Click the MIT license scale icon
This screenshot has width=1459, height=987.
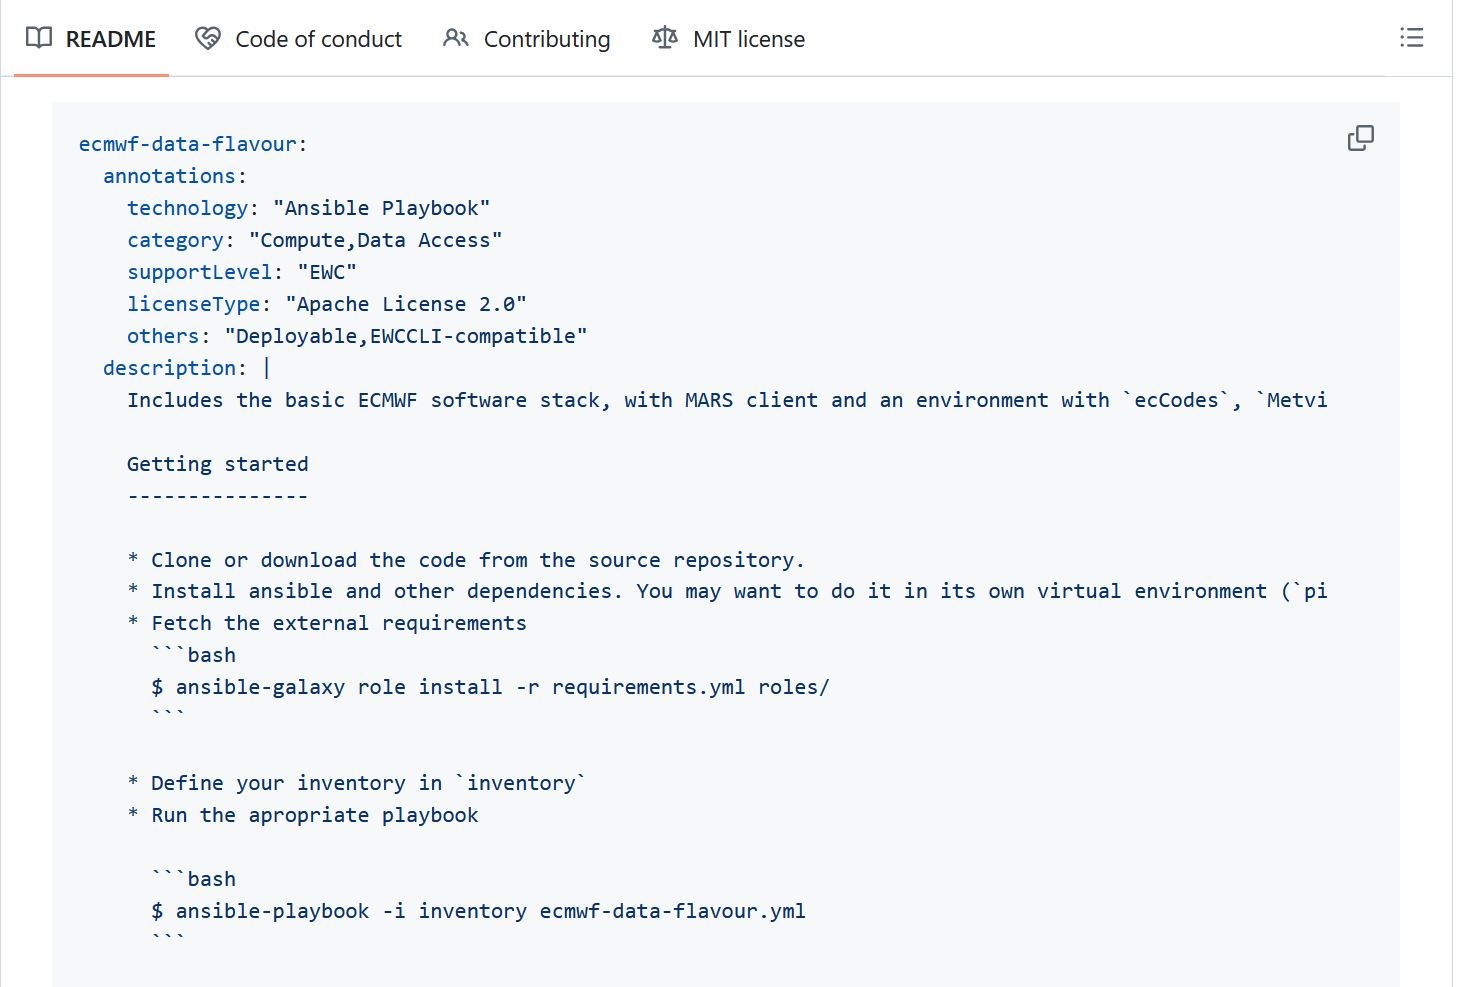(x=665, y=38)
